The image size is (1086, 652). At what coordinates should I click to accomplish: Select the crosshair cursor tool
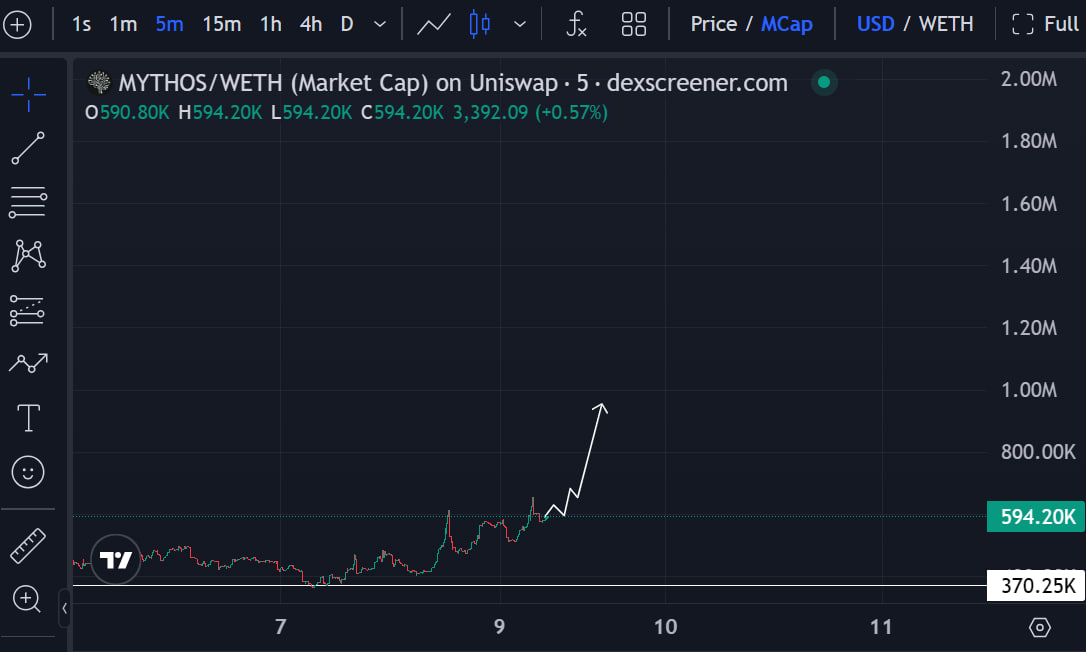tap(28, 94)
